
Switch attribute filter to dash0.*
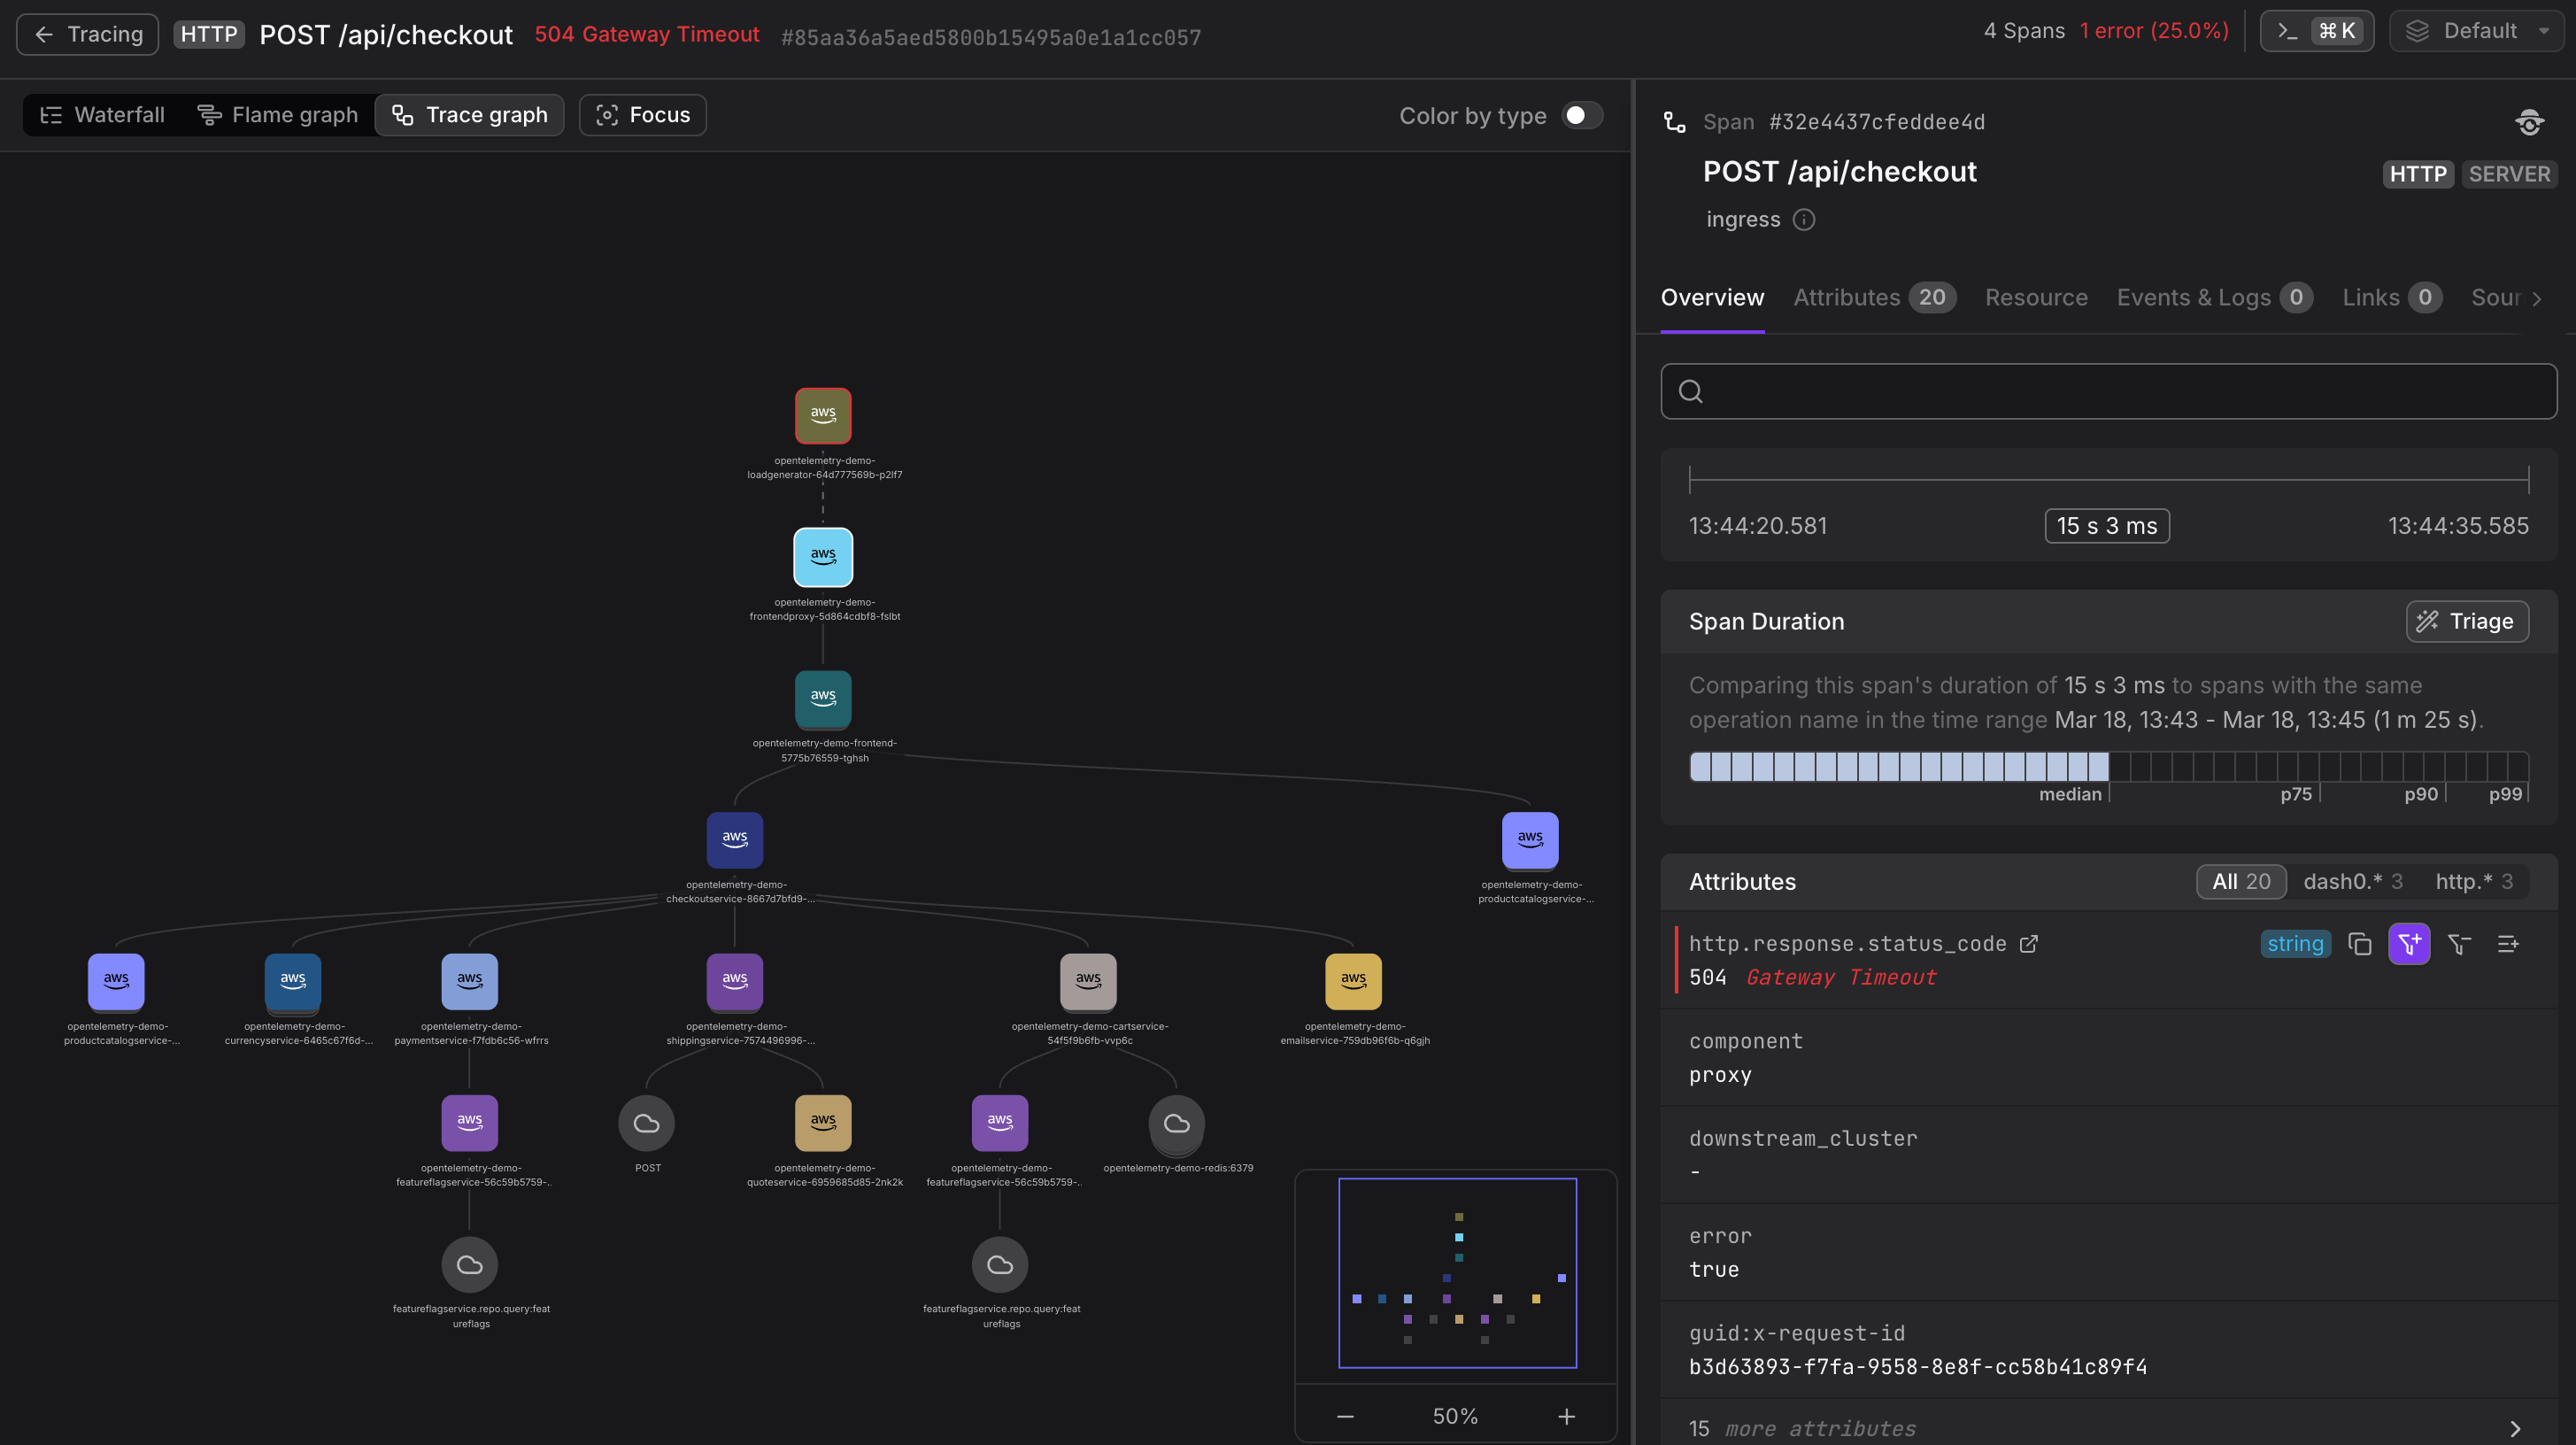pos(2352,881)
